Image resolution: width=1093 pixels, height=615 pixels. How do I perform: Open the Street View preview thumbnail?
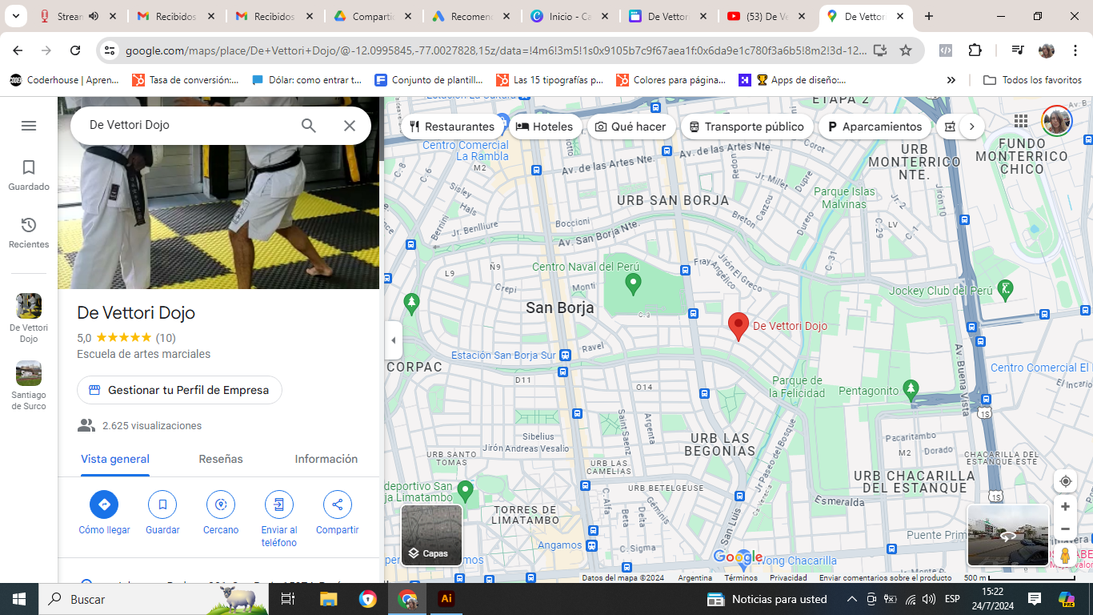pyautogui.click(x=1008, y=535)
